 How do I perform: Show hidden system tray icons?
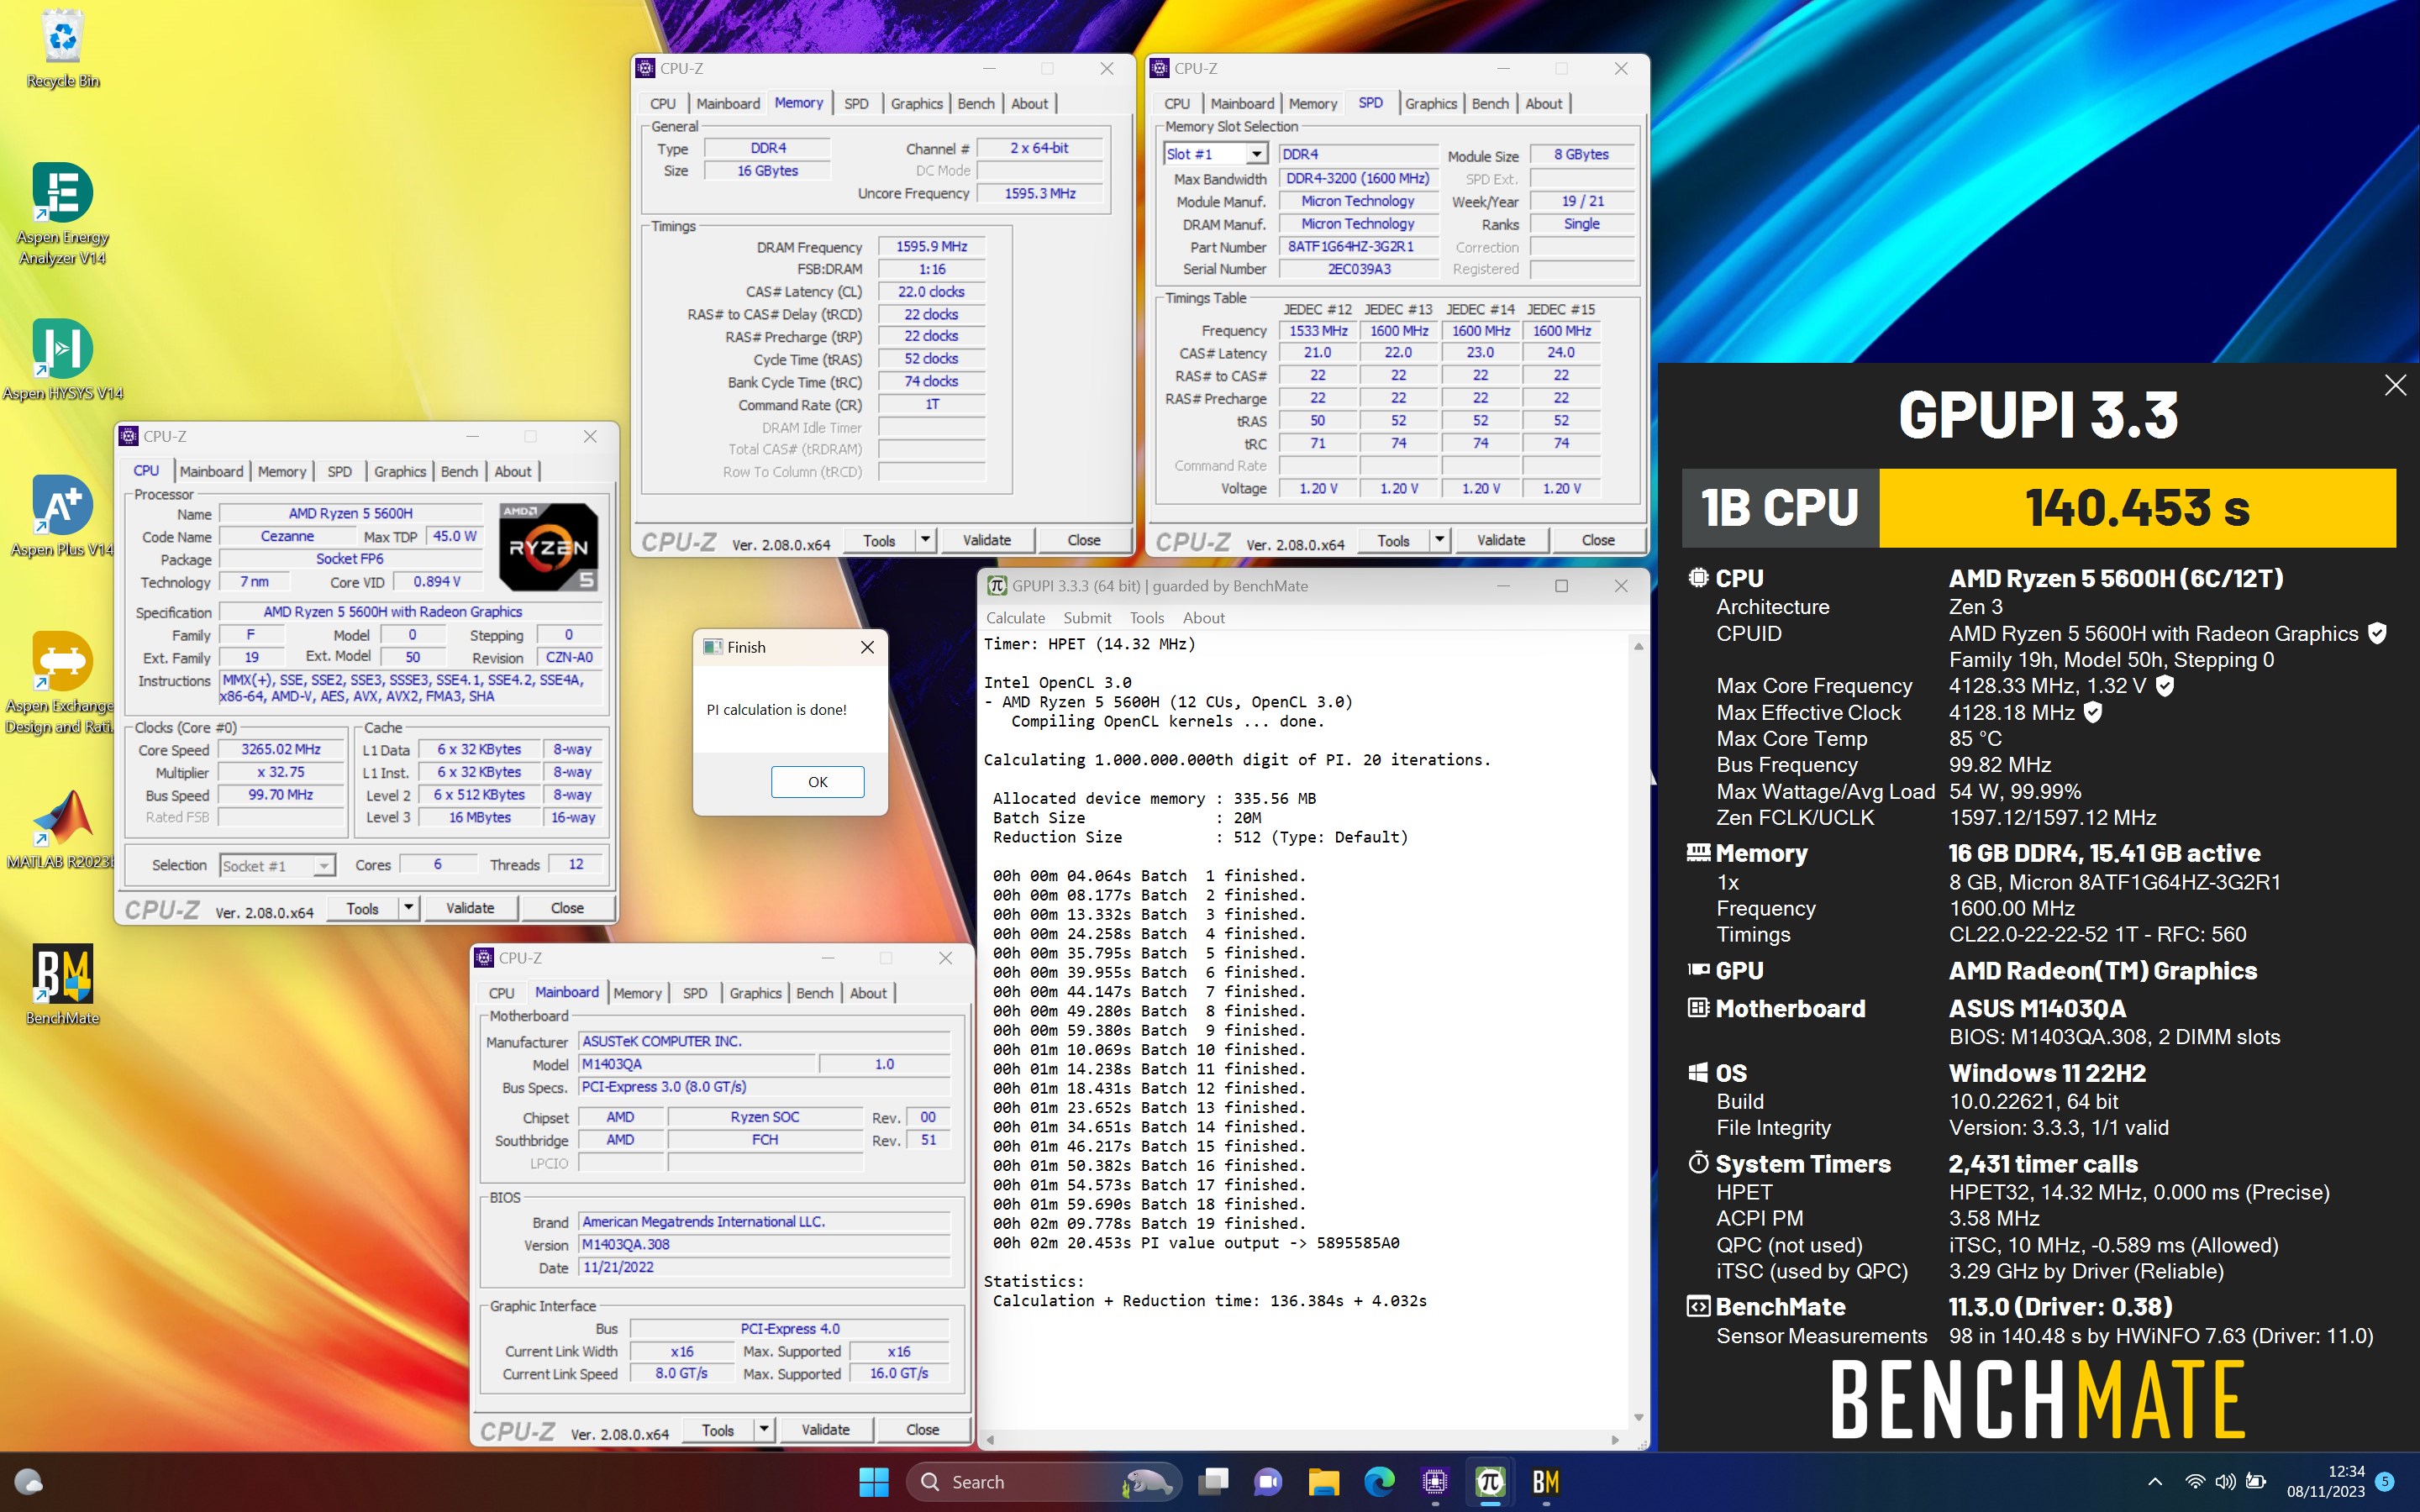point(2155,1482)
